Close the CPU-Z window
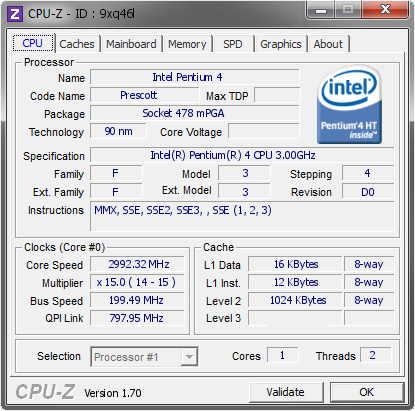Screen dimensions: 415x411 (x=385, y=10)
